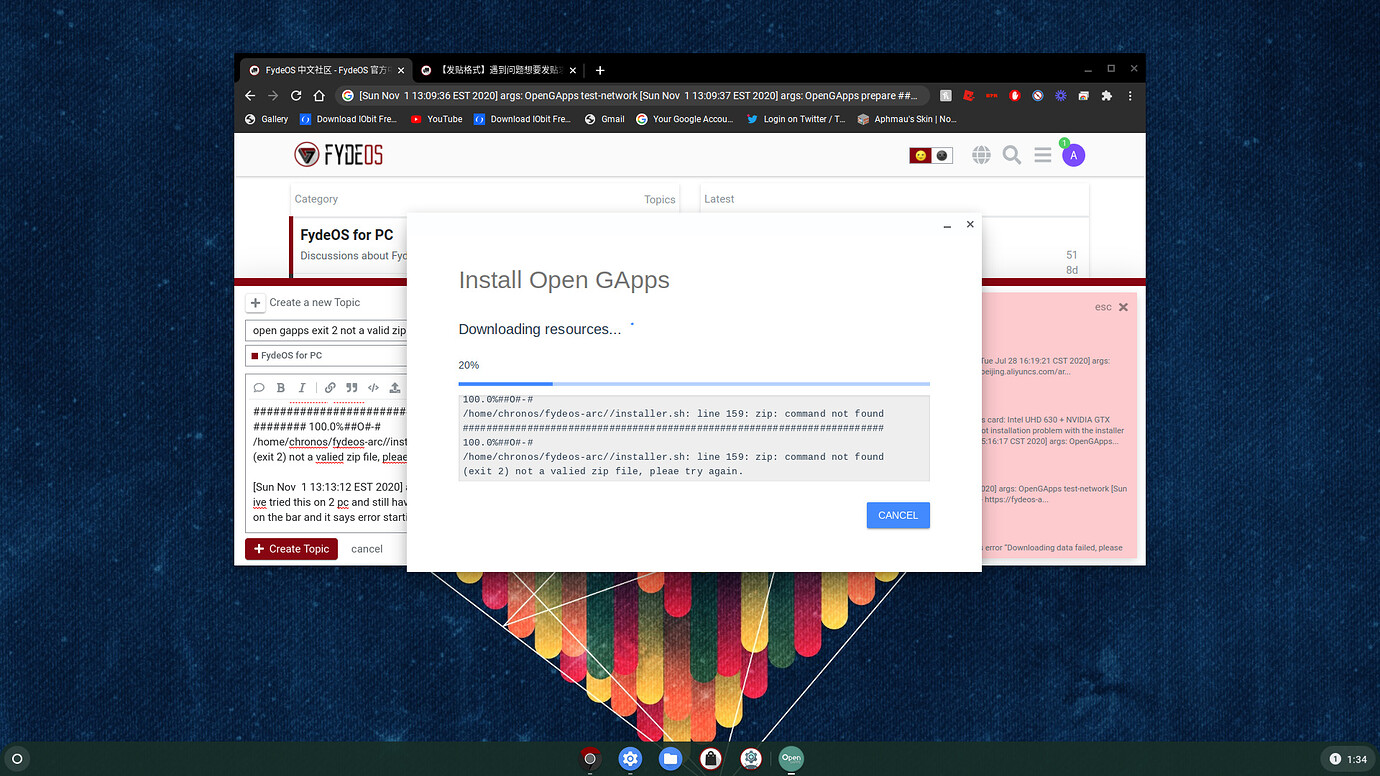Open the shopping bag store app on the shelf
Image resolution: width=1380 pixels, height=776 pixels.
[x=710, y=759]
